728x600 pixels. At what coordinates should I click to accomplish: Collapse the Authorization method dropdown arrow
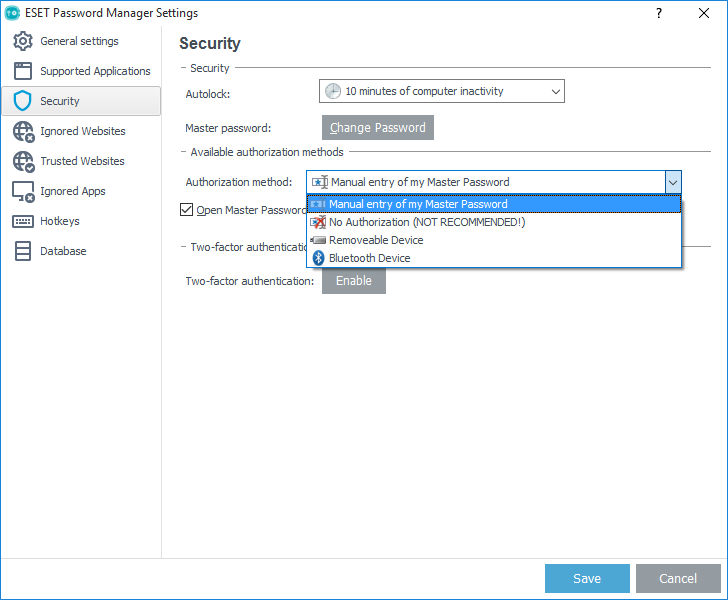point(673,182)
